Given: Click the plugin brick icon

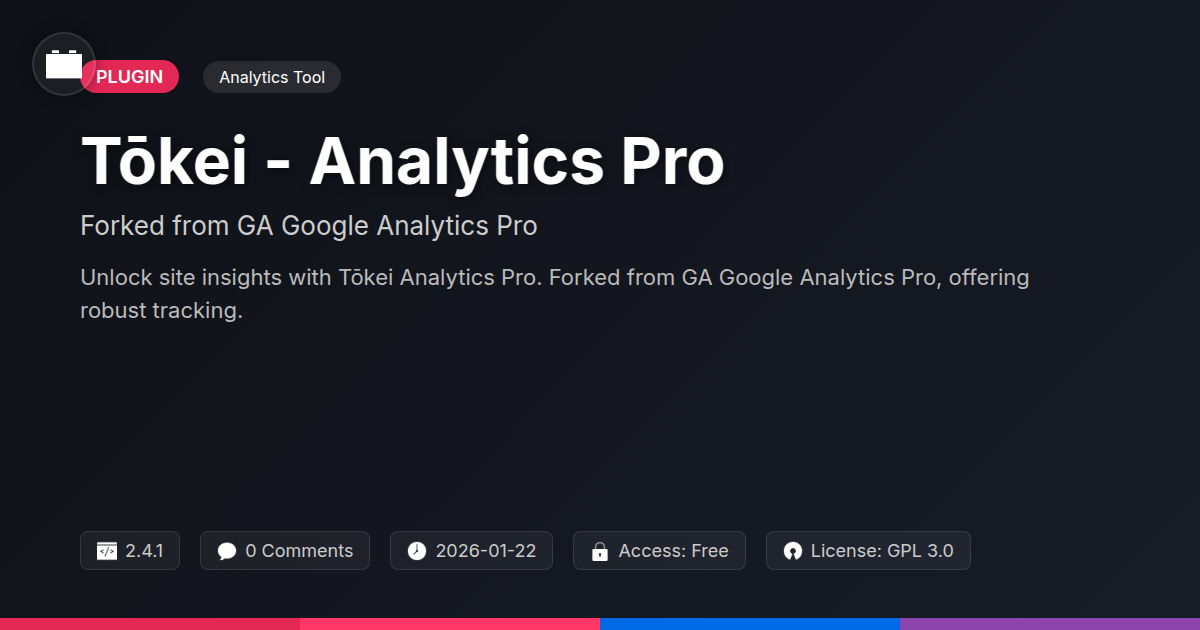Looking at the screenshot, I should [x=64, y=64].
